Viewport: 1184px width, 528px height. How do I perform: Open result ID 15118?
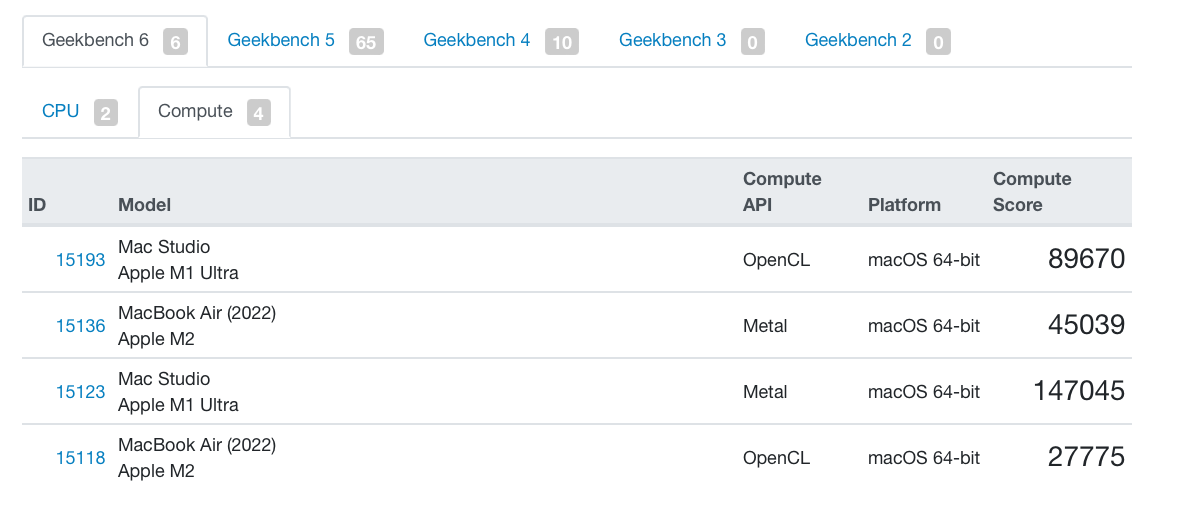click(81, 458)
